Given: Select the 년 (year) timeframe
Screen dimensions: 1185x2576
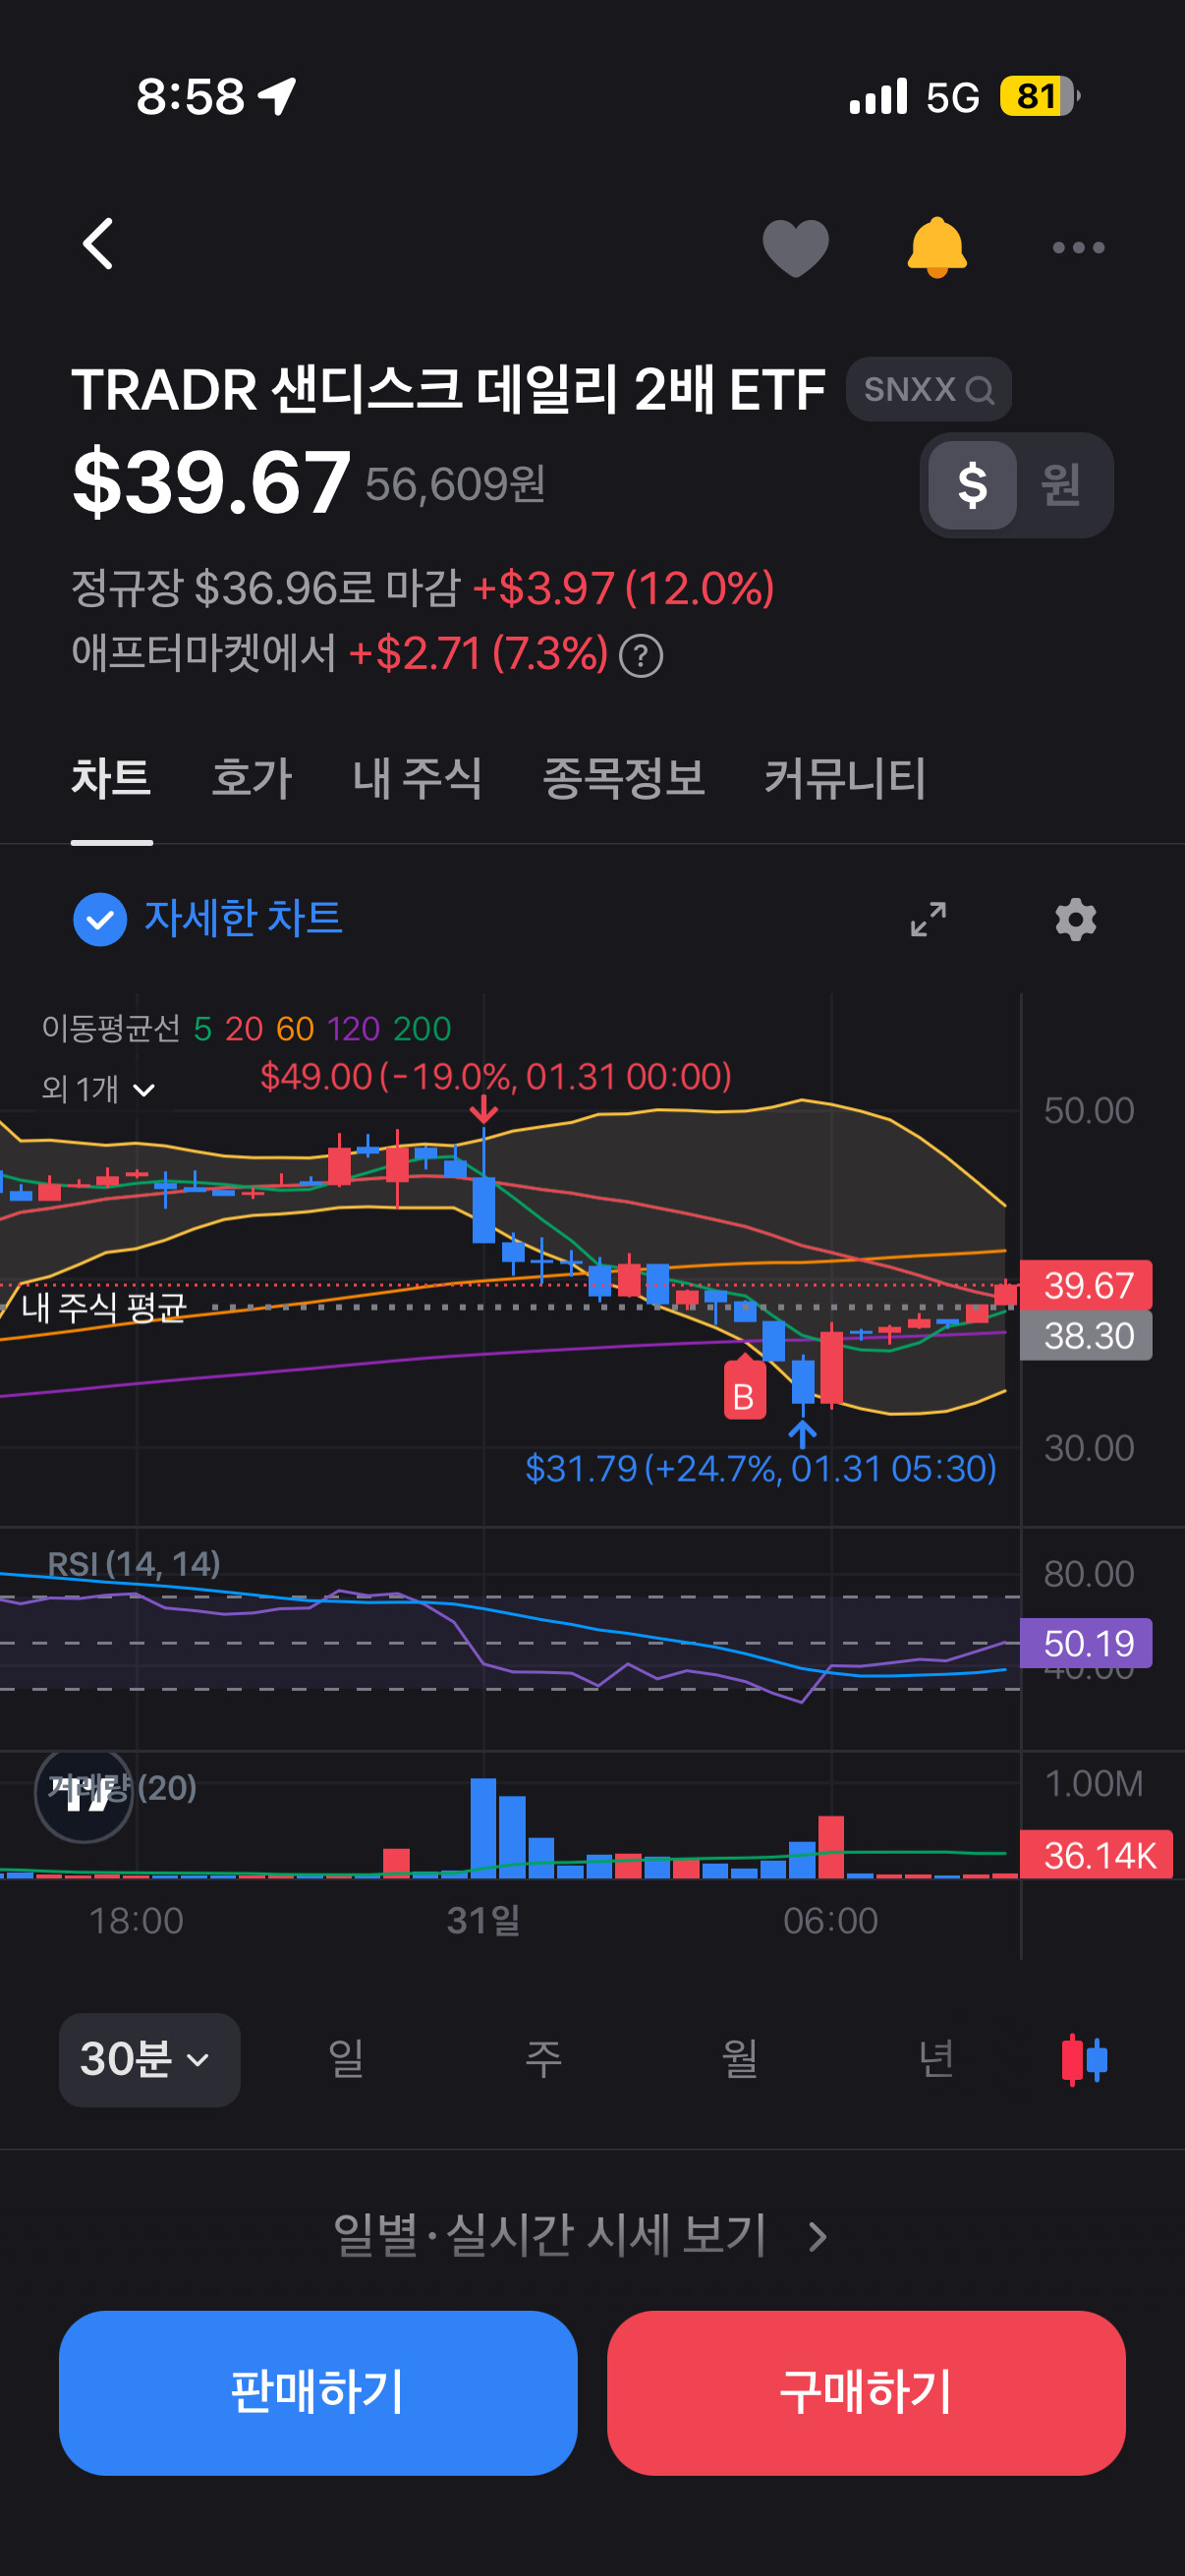Looking at the screenshot, I should pyautogui.click(x=936, y=2060).
